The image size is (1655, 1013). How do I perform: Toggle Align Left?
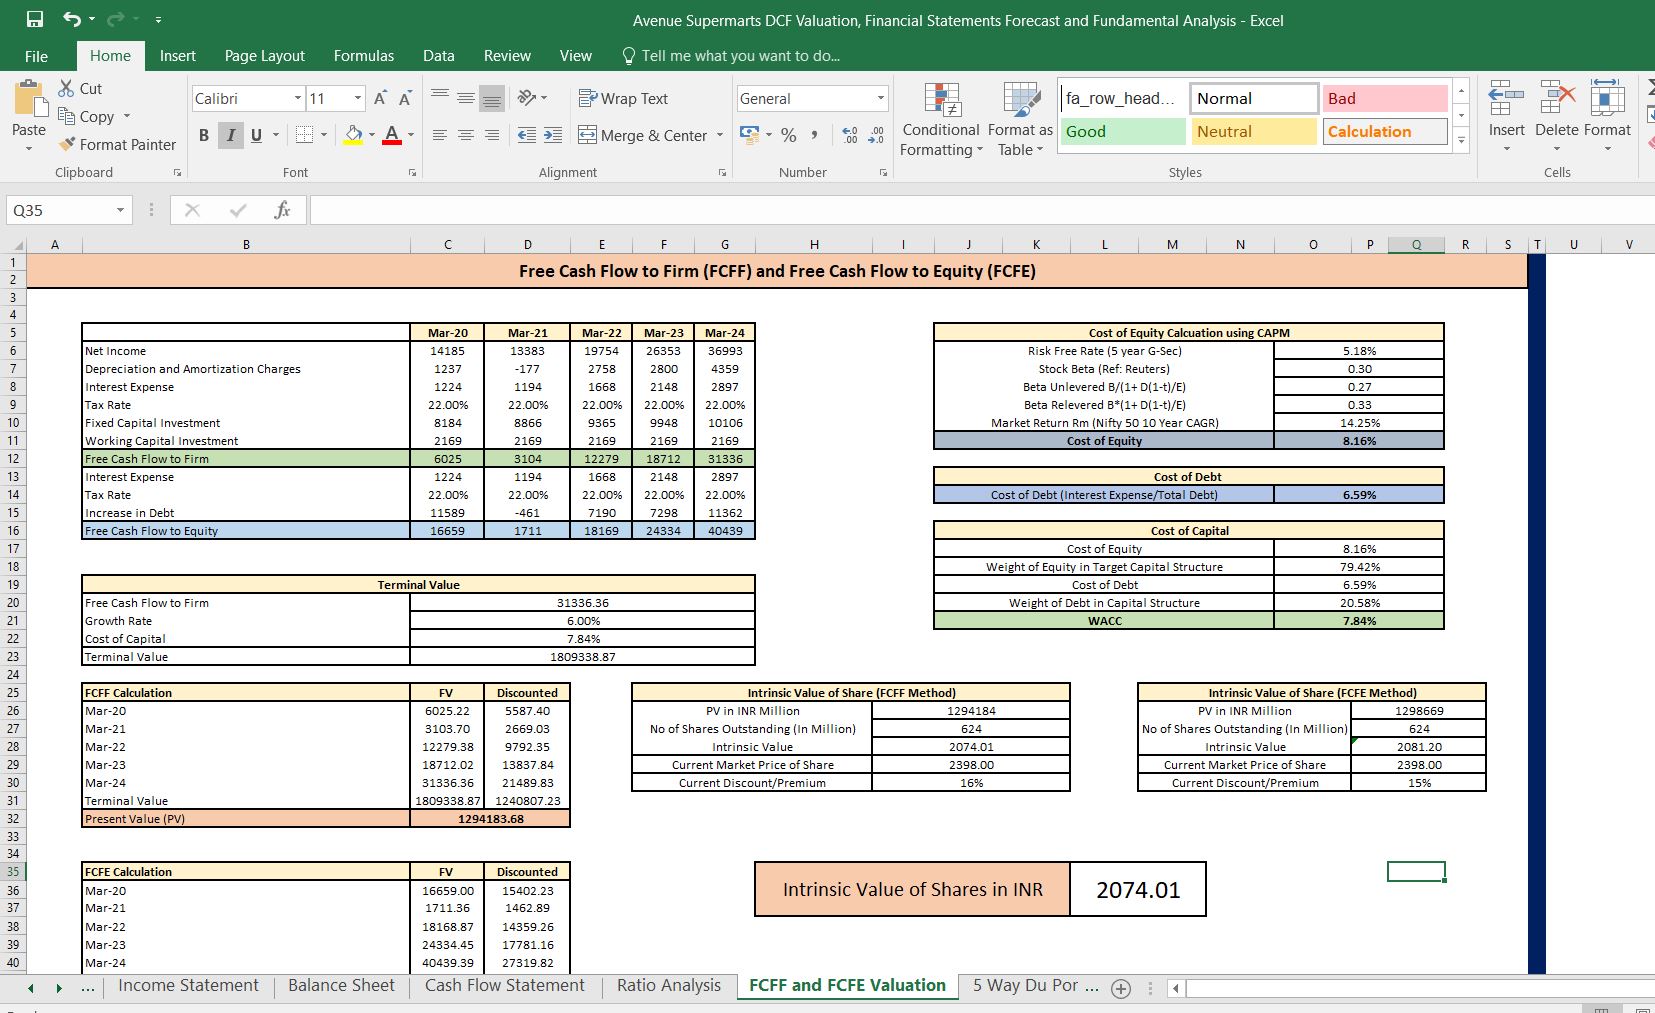pos(440,135)
